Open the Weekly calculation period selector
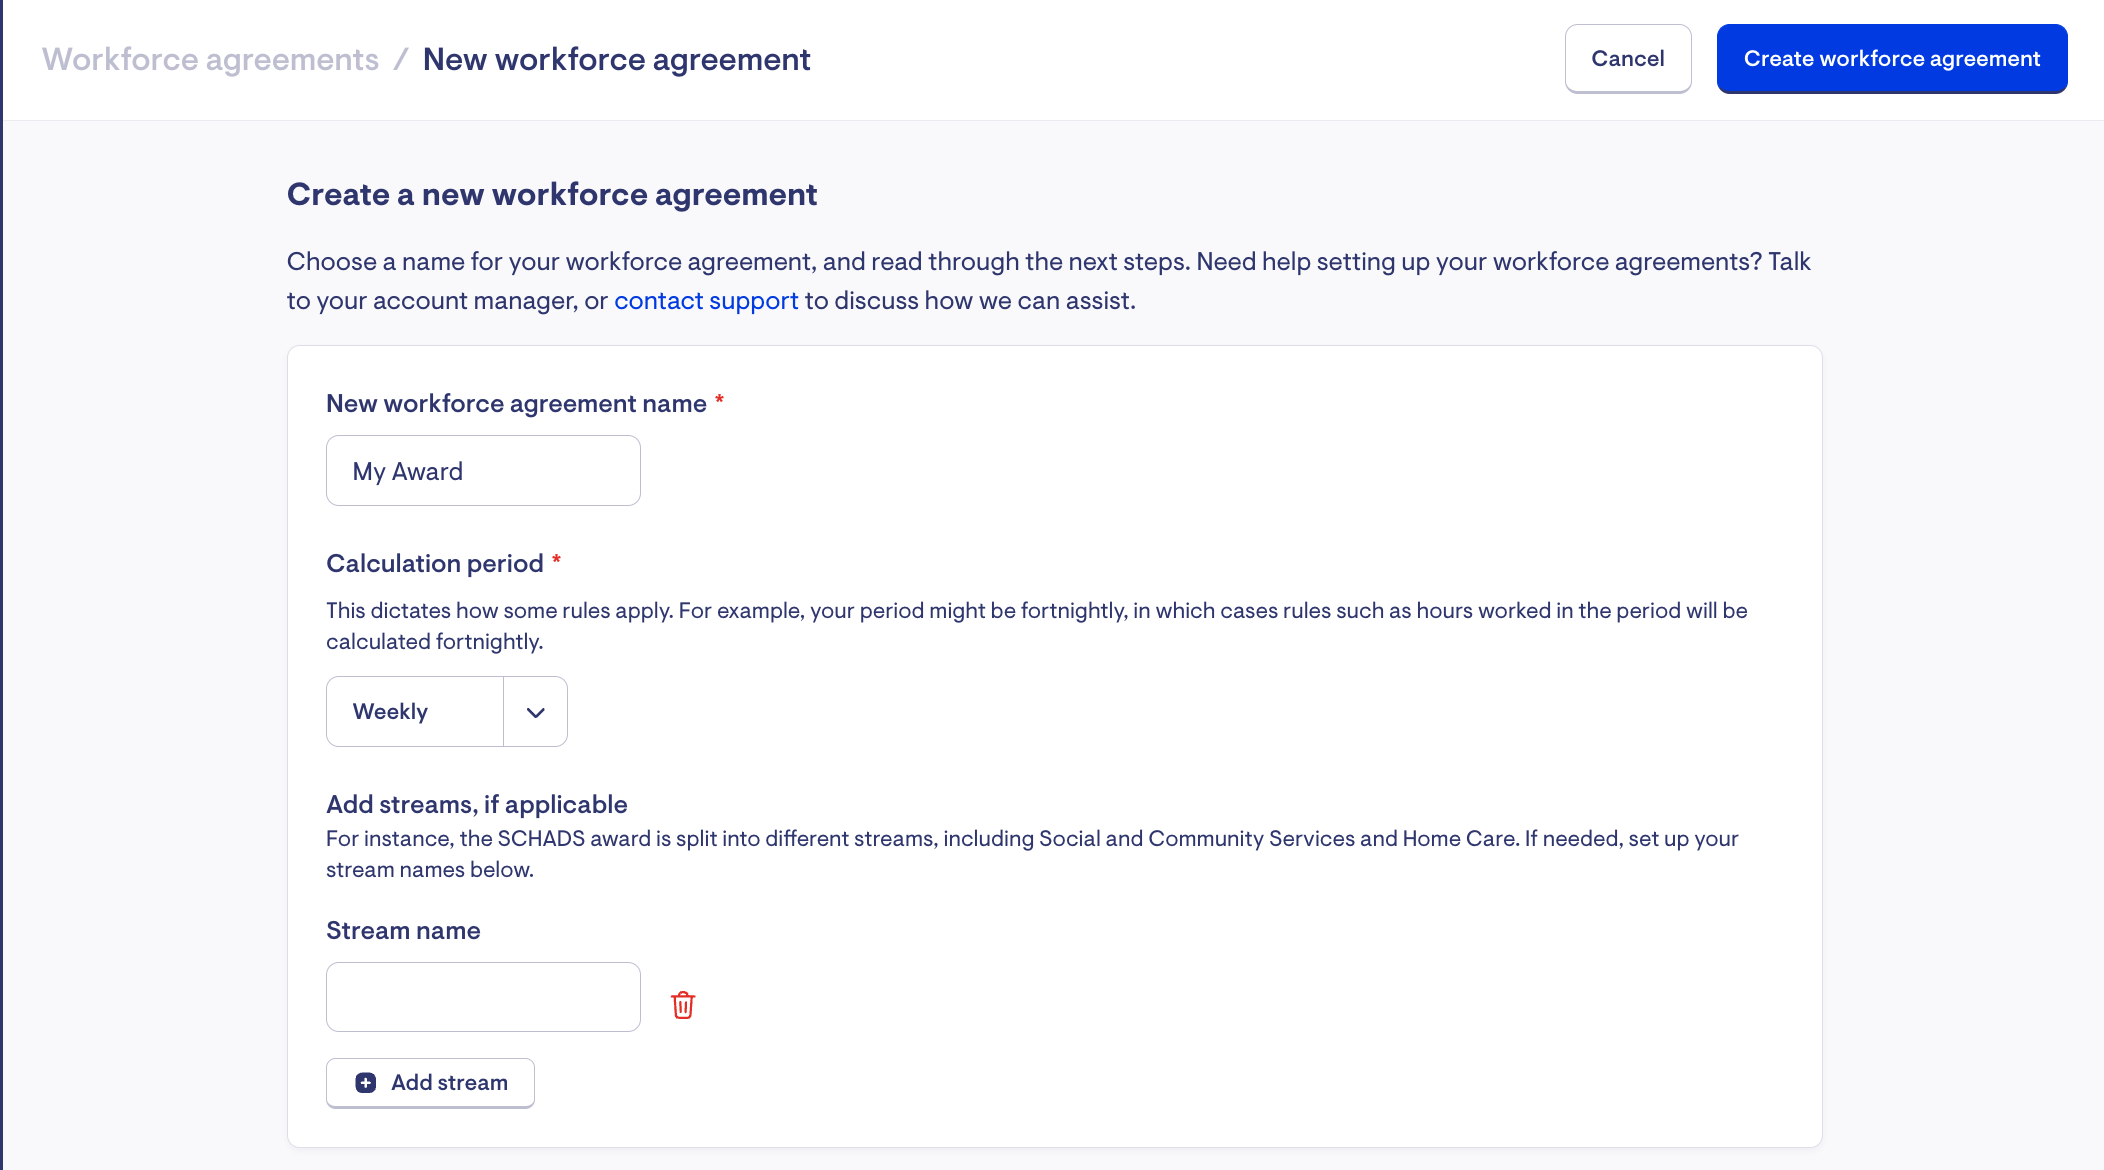The width and height of the screenshot is (2104, 1170). tap(446, 712)
